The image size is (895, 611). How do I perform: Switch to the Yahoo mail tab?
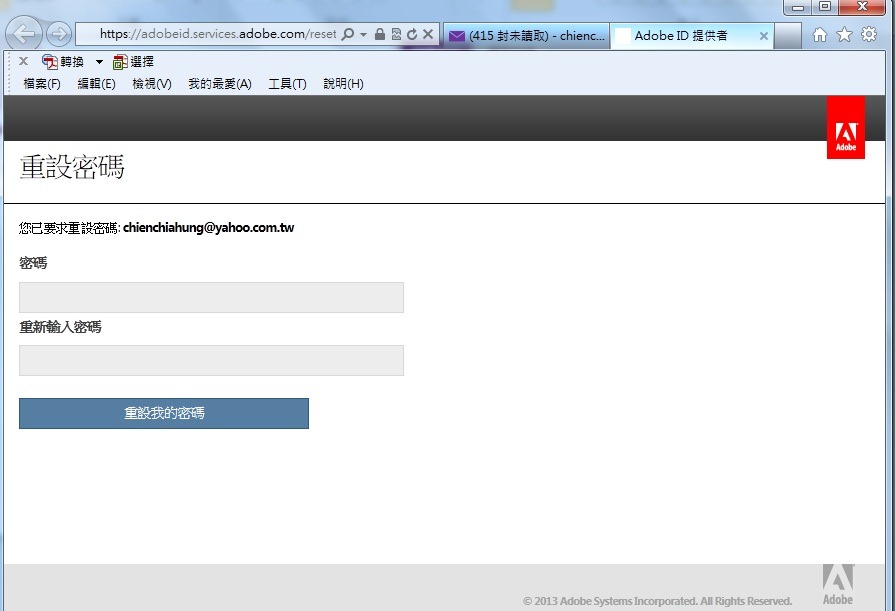click(526, 36)
